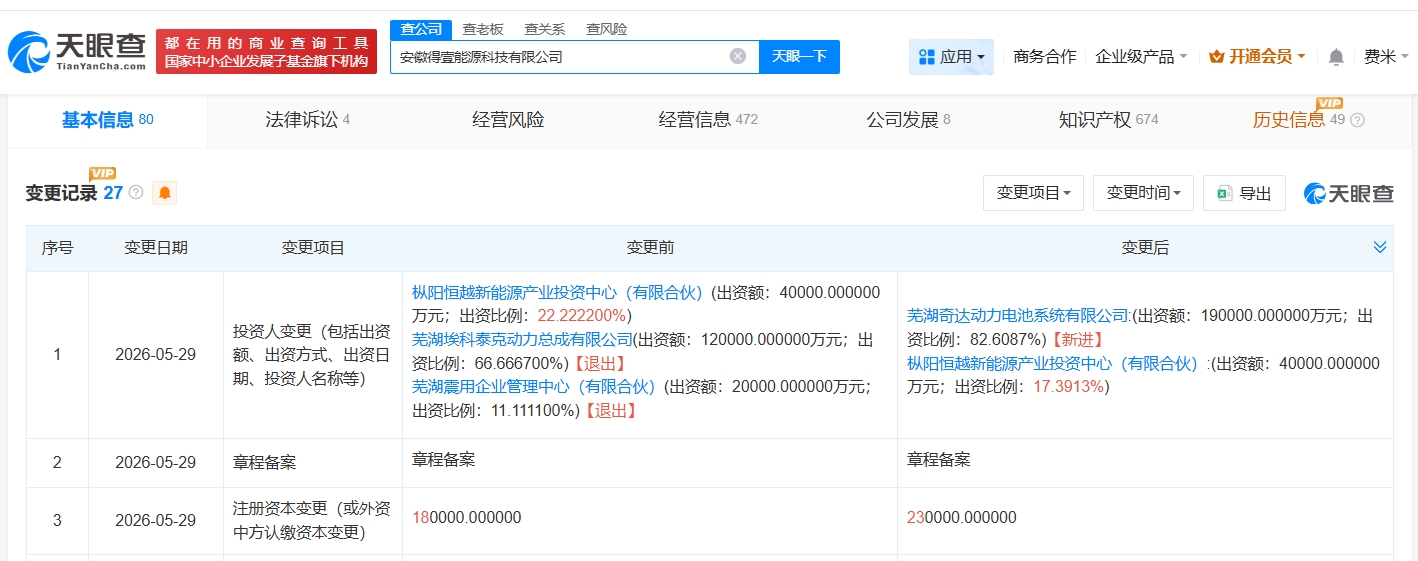Screen dimensions: 1418x561
Task: Click the 变更日期 column header
Action: [155, 248]
